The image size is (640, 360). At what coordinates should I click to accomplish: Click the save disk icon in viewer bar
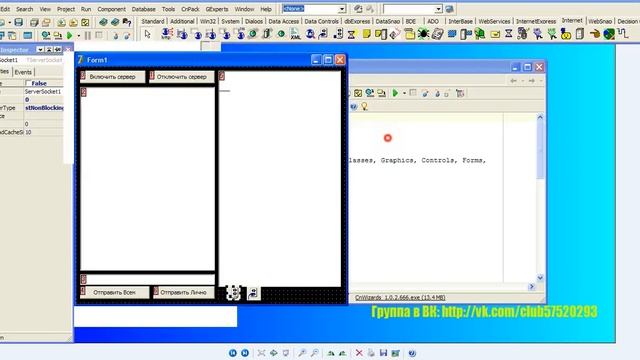pyautogui.click(x=383, y=353)
